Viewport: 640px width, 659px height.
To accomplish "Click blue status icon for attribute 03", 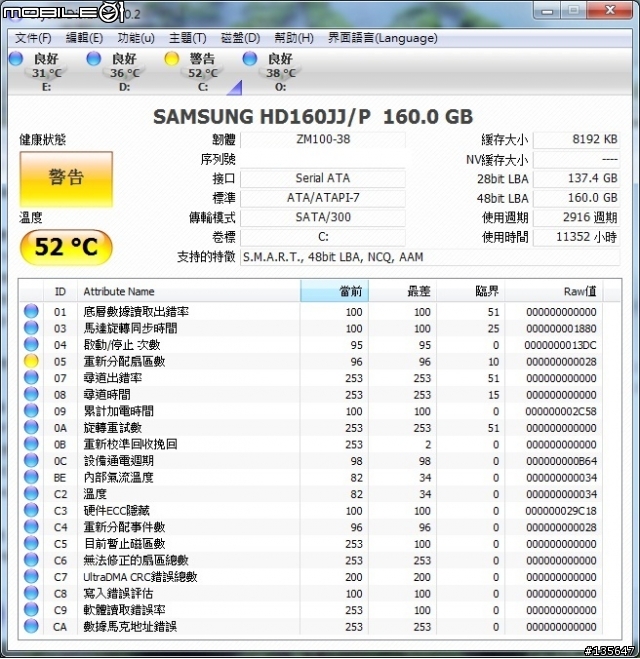I will tap(31, 328).
